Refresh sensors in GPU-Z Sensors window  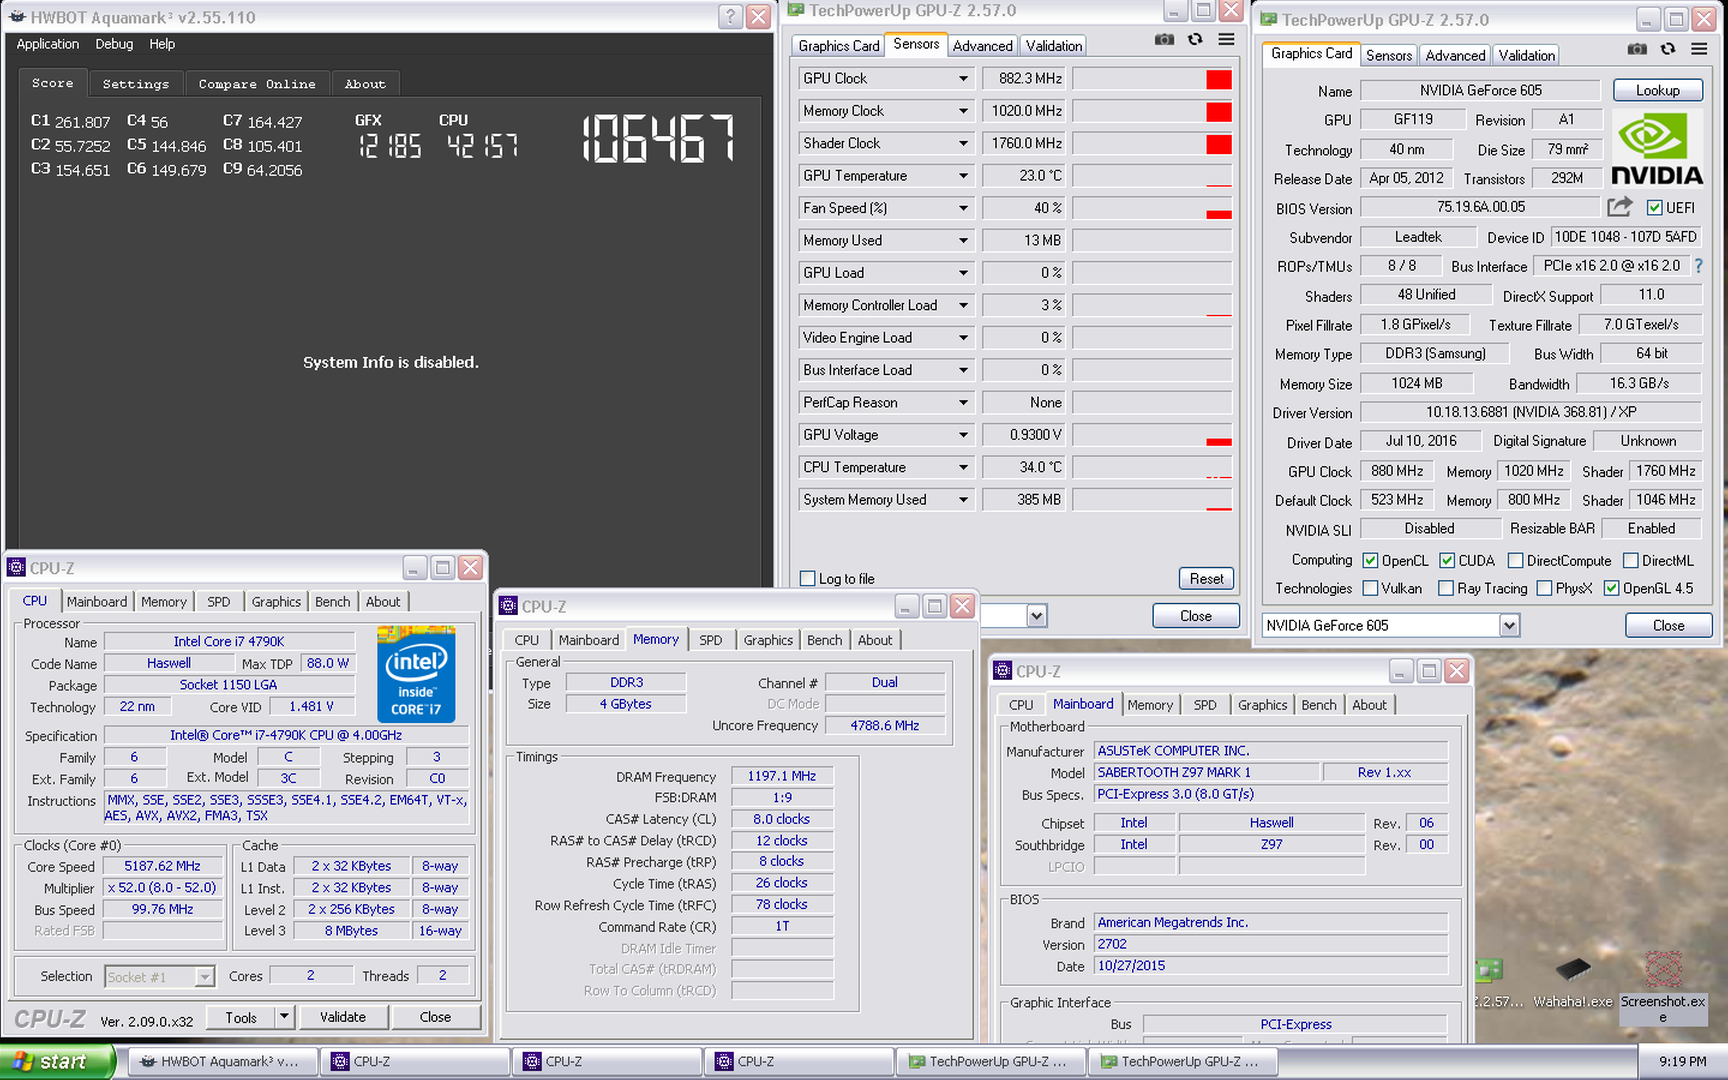coord(1195,39)
